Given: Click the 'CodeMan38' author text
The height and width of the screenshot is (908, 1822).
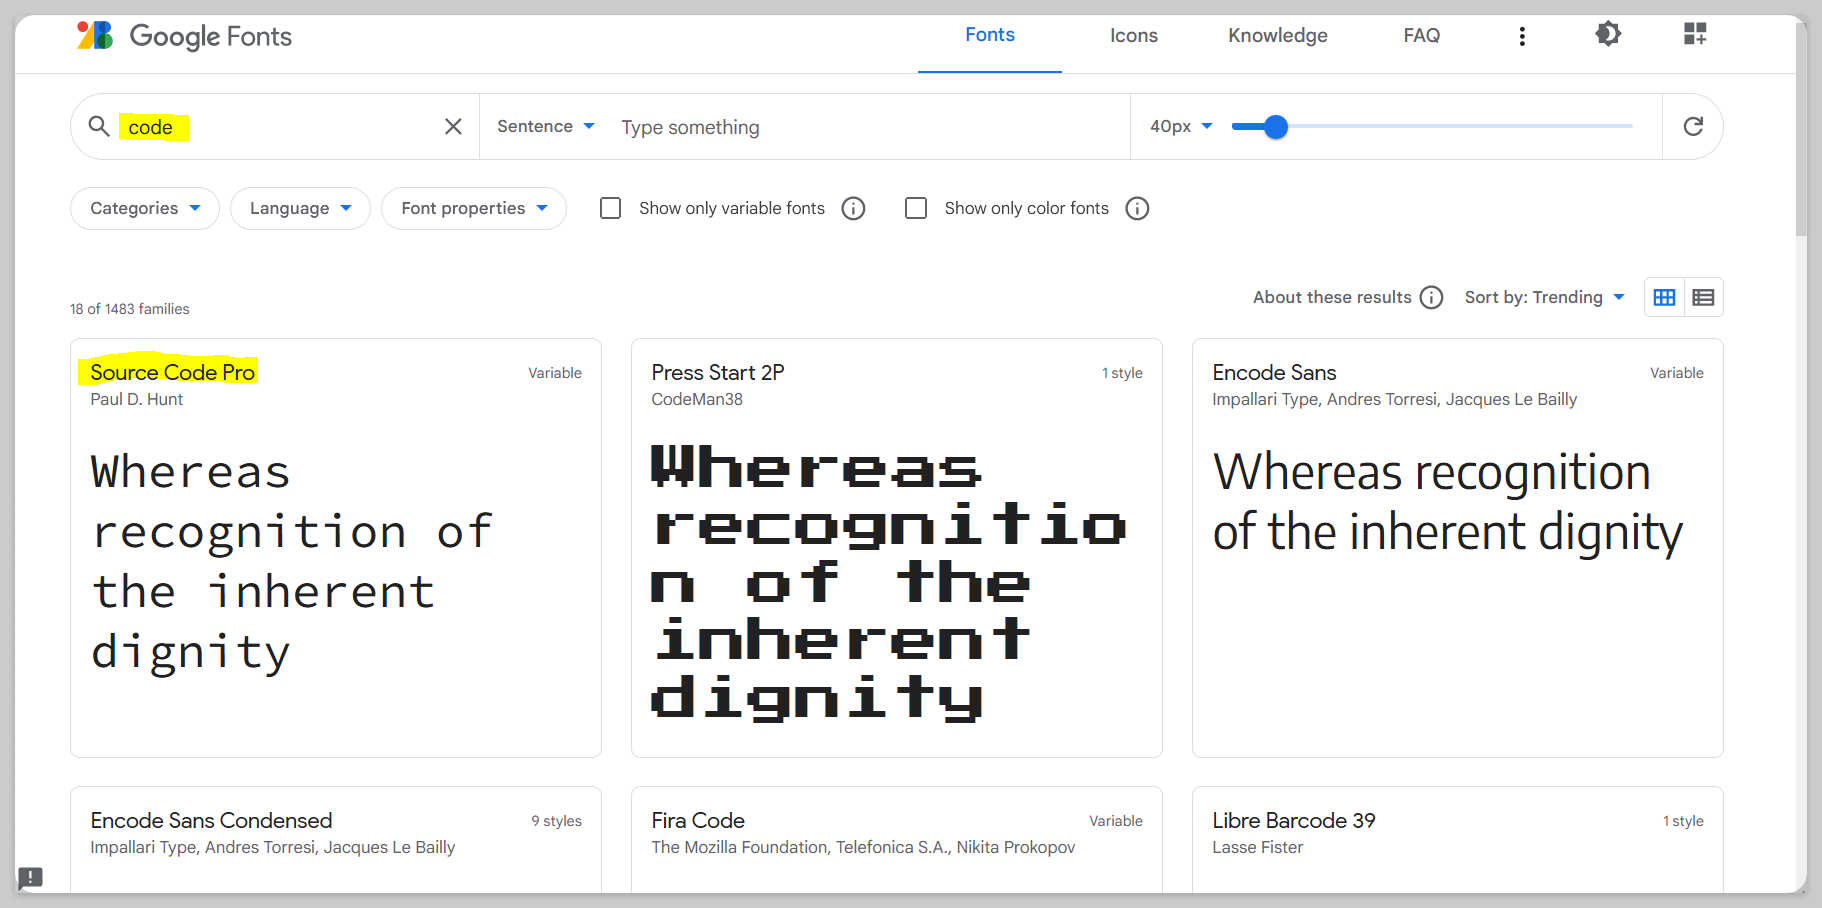Looking at the screenshot, I should [697, 399].
